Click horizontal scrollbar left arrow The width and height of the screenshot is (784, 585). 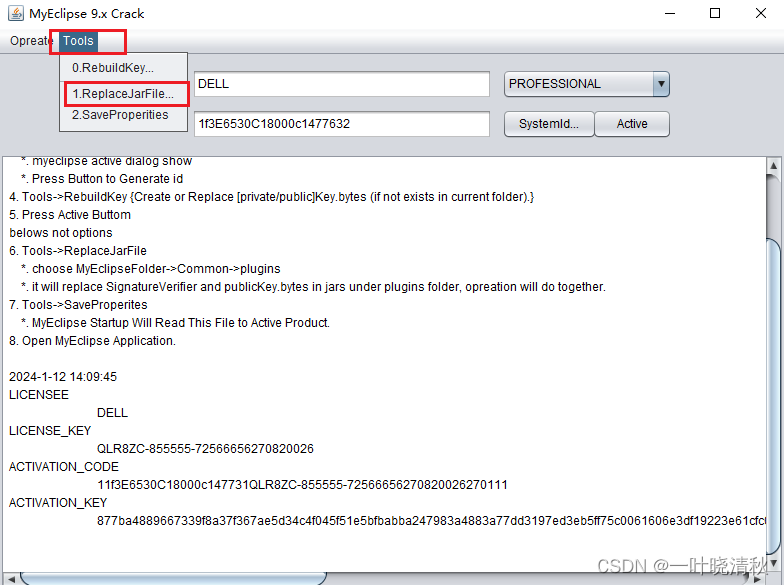pyautogui.click(x=10, y=579)
